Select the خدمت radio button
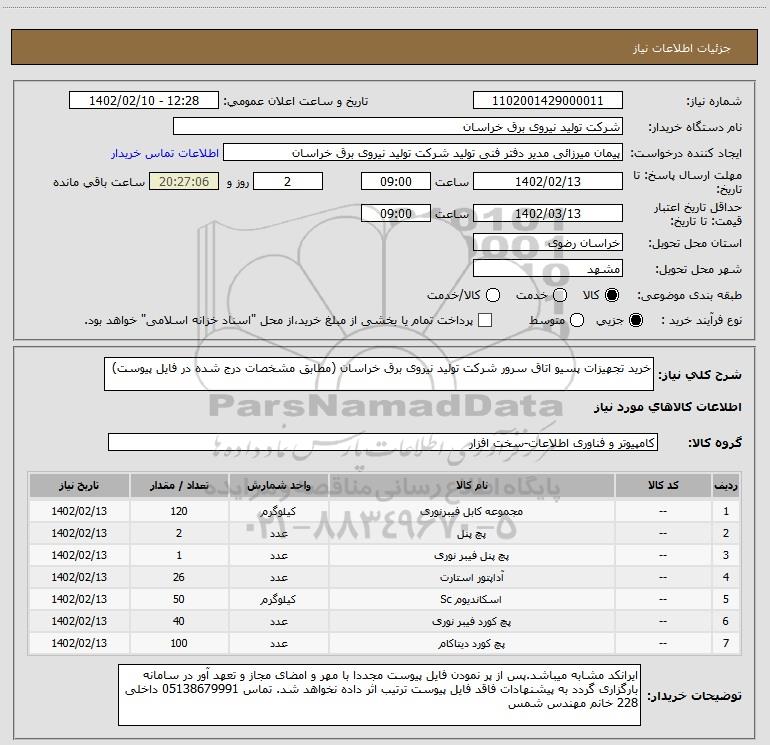The image size is (770, 745). point(560,295)
